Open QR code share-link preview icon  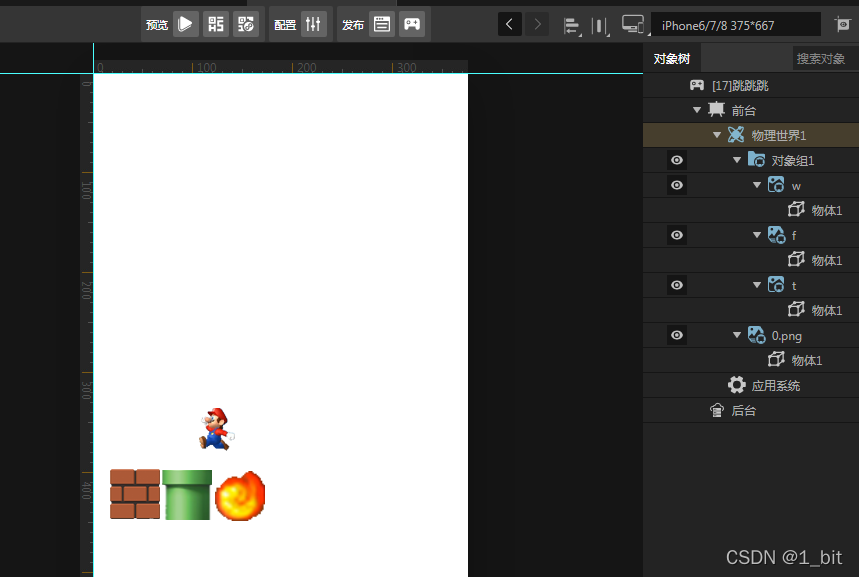[x=245, y=24]
